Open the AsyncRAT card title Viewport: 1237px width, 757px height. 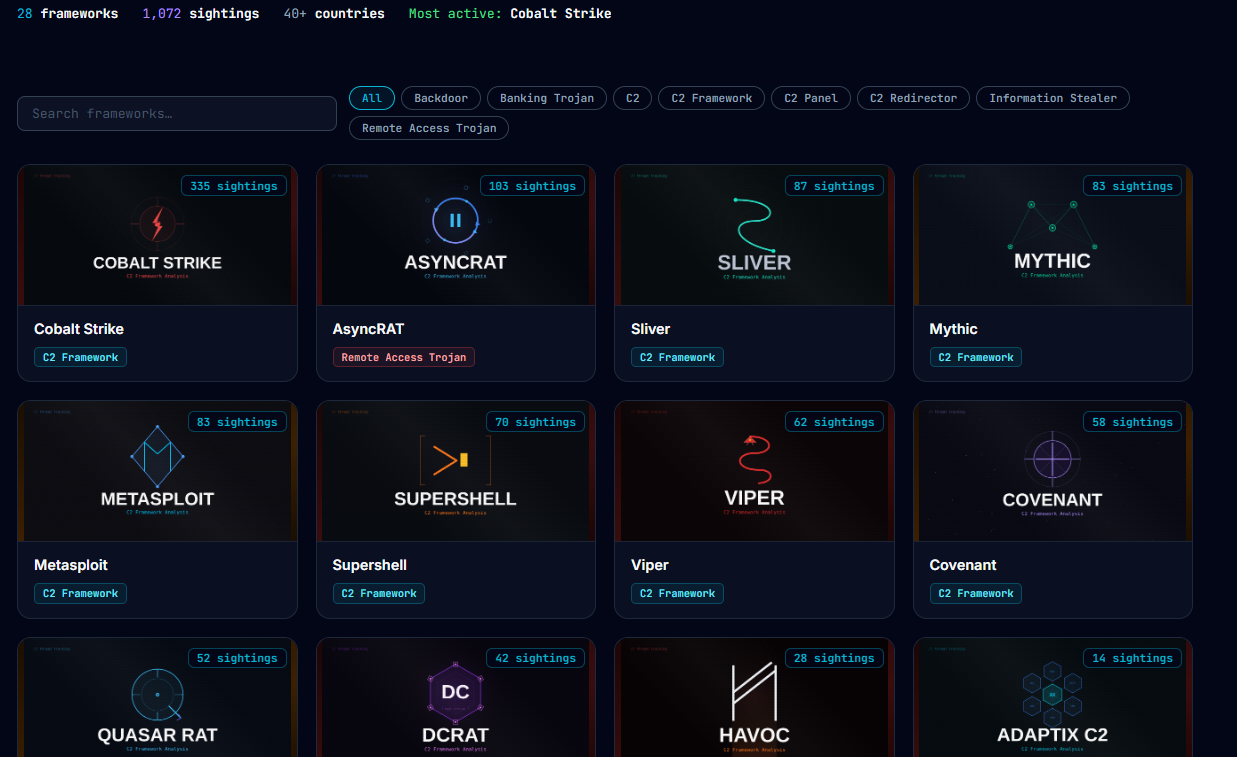click(368, 329)
